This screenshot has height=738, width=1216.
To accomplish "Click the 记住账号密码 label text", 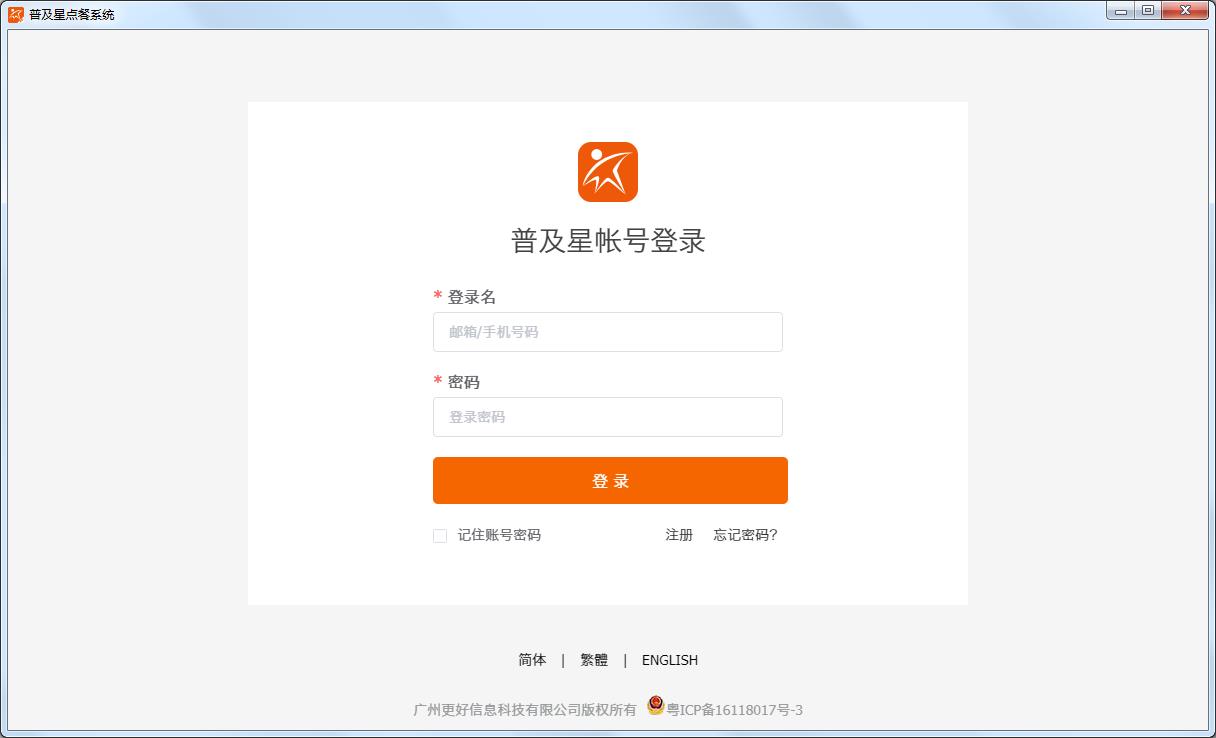I will point(499,535).
